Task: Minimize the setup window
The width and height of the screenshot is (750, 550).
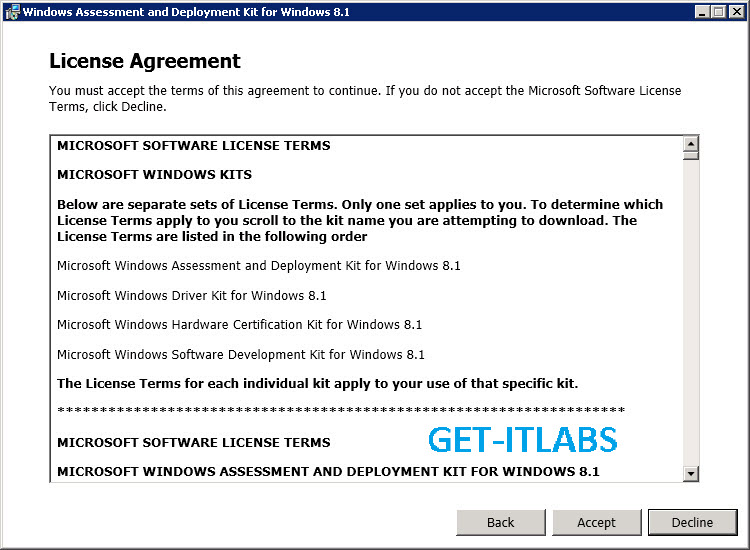Action: coord(702,12)
